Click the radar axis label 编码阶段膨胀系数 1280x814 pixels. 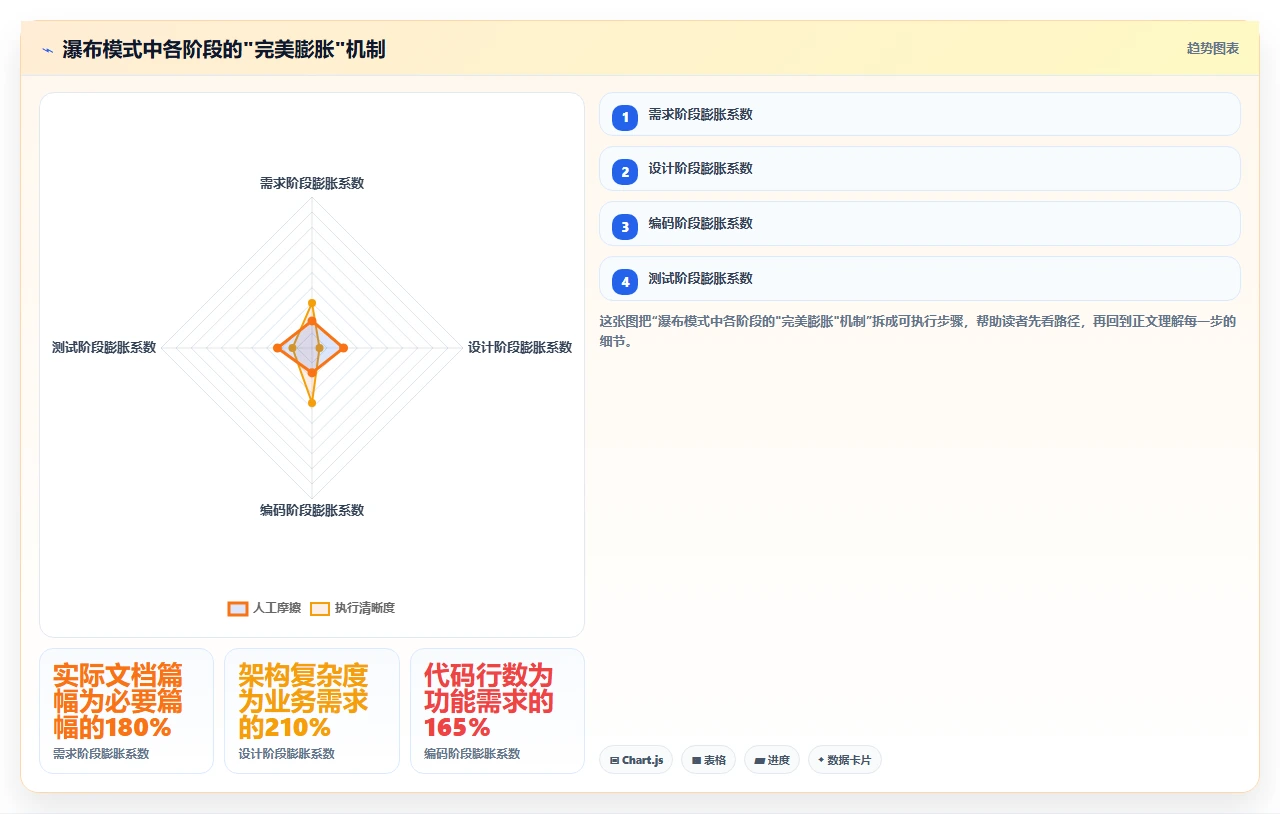312,510
